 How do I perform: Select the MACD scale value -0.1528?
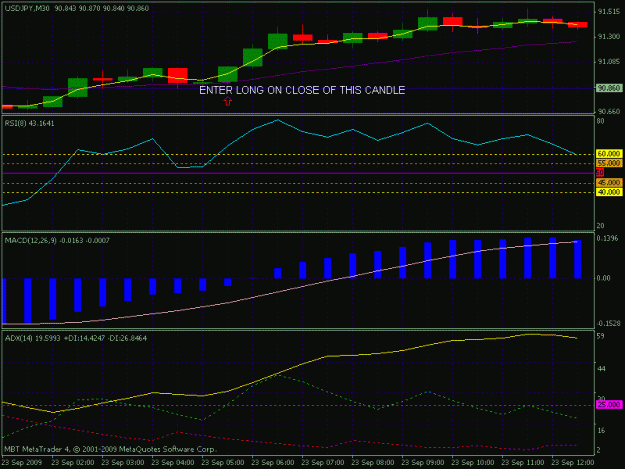(x=608, y=324)
